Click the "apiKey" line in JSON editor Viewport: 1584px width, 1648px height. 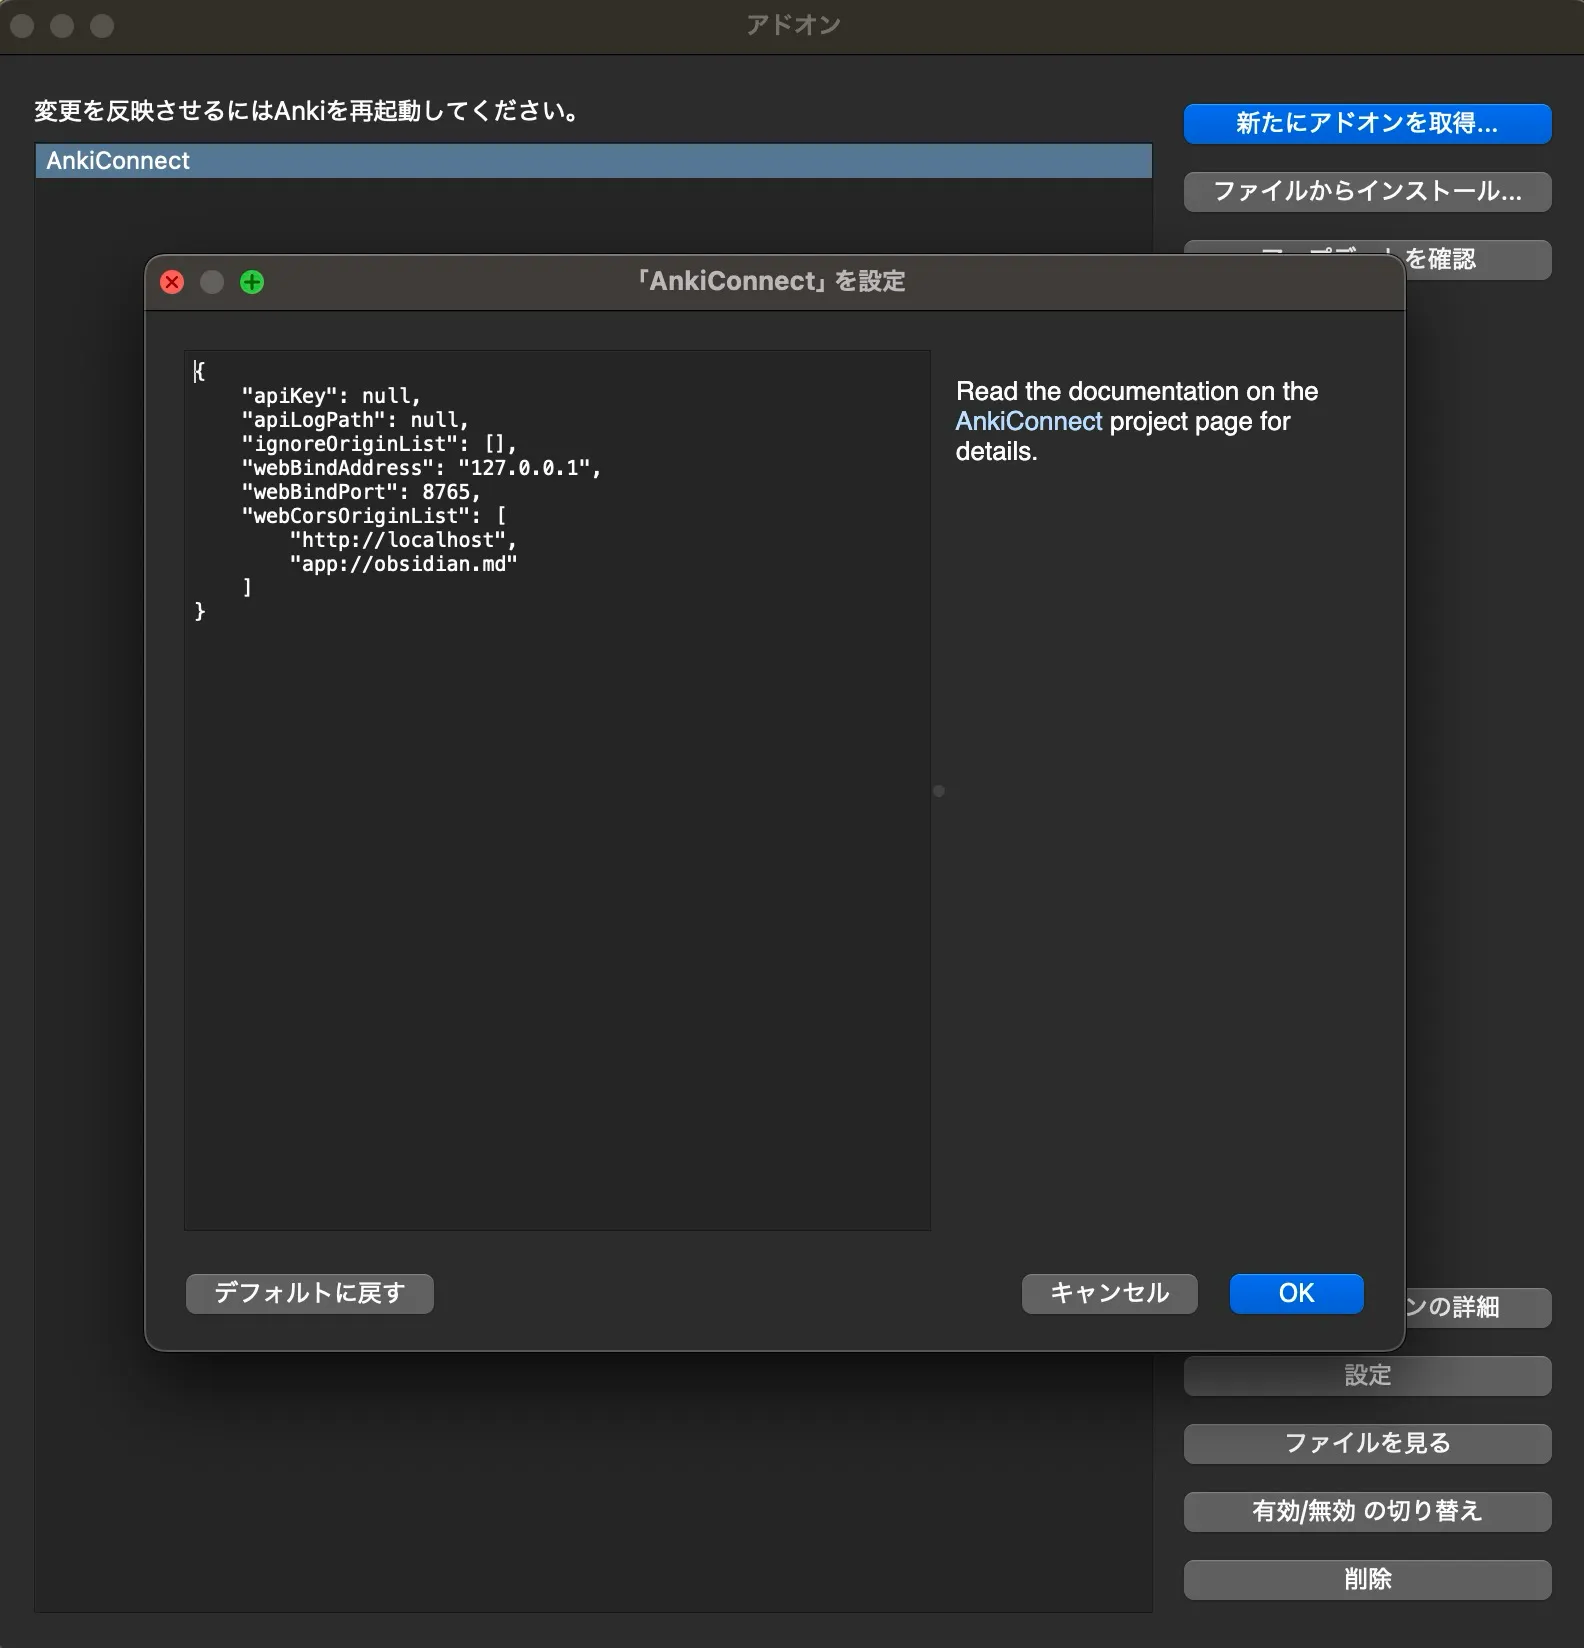[x=330, y=396]
